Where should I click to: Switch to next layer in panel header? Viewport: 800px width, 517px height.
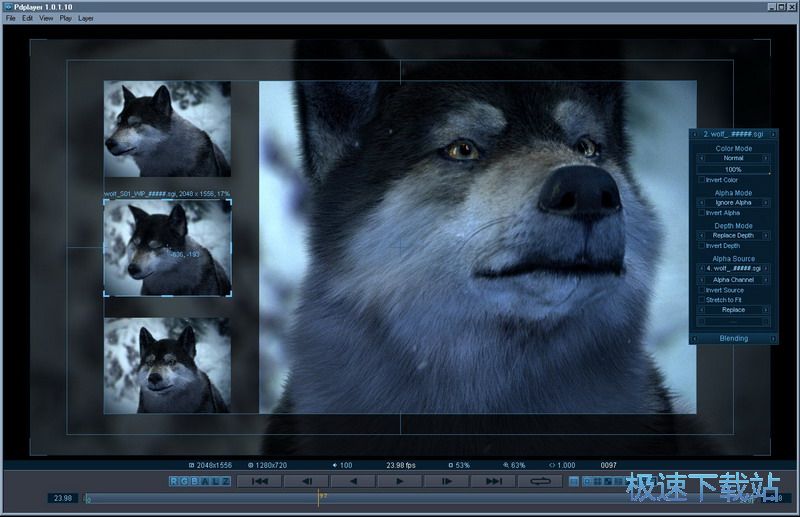pyautogui.click(x=773, y=134)
